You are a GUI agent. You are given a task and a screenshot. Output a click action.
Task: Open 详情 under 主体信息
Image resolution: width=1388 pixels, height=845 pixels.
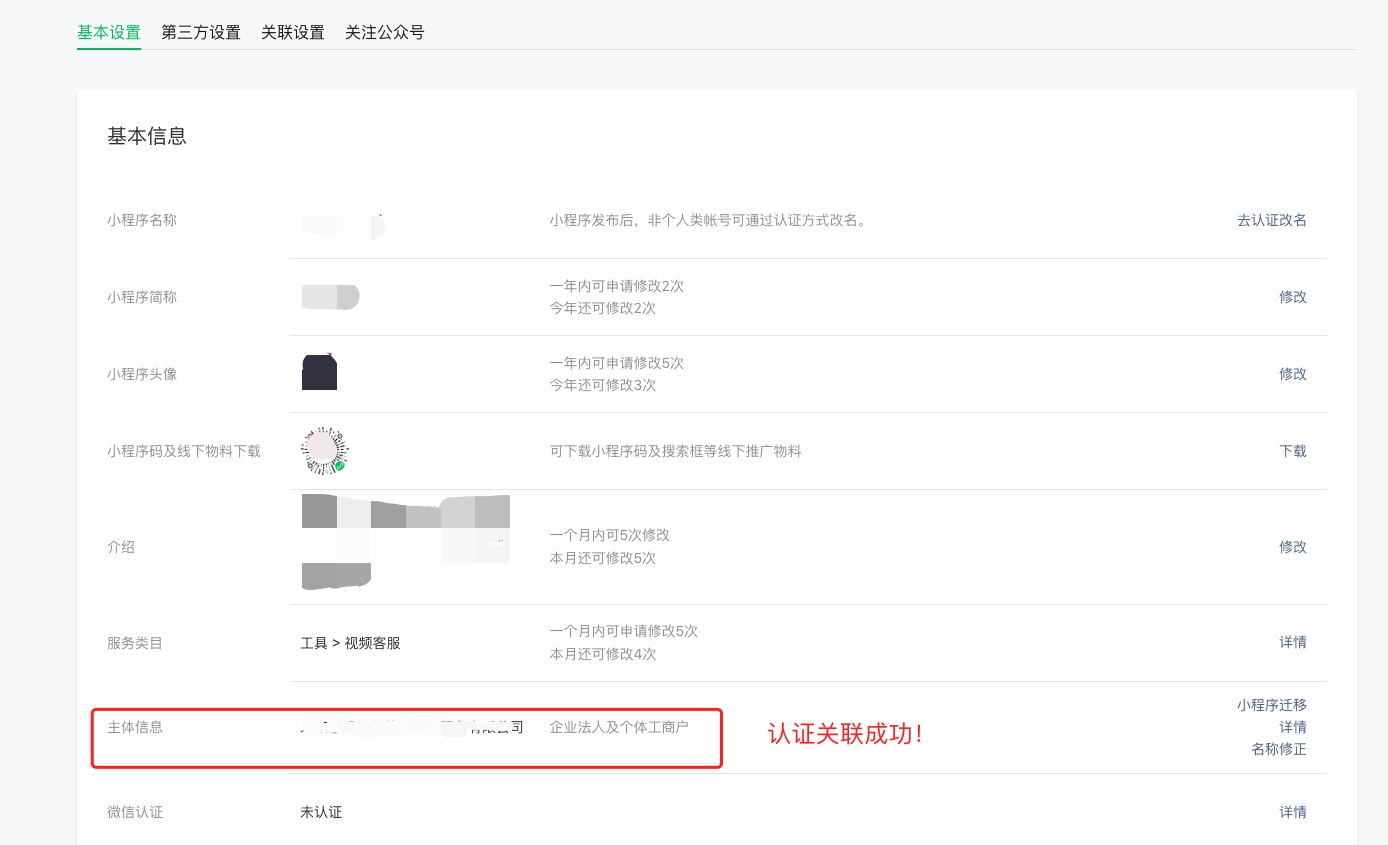click(x=1293, y=727)
